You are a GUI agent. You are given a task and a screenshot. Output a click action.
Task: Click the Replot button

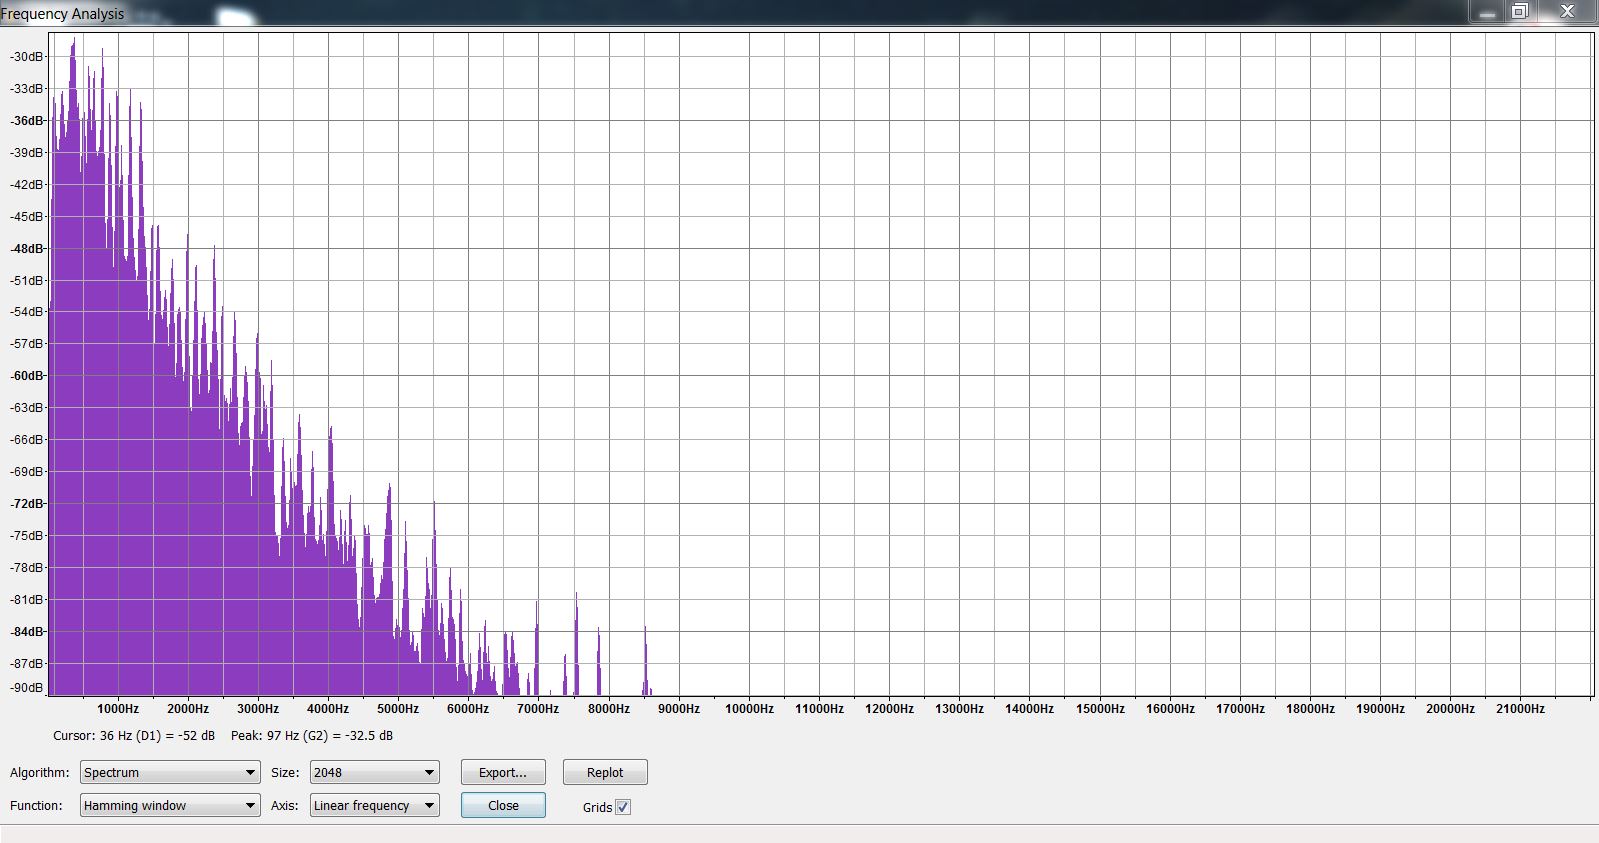coord(605,772)
